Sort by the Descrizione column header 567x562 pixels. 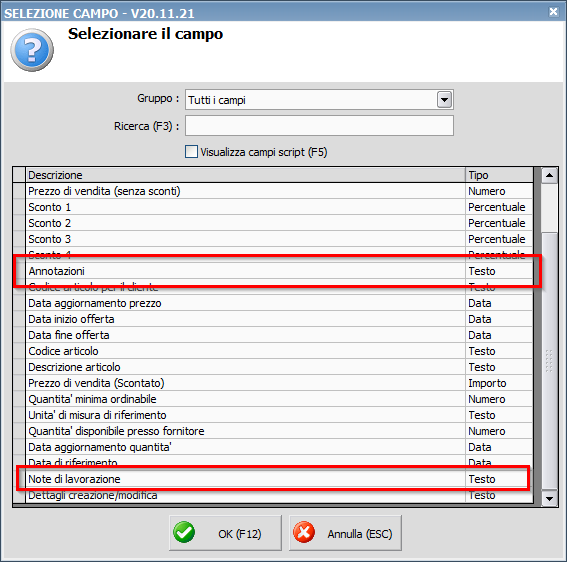(x=245, y=175)
